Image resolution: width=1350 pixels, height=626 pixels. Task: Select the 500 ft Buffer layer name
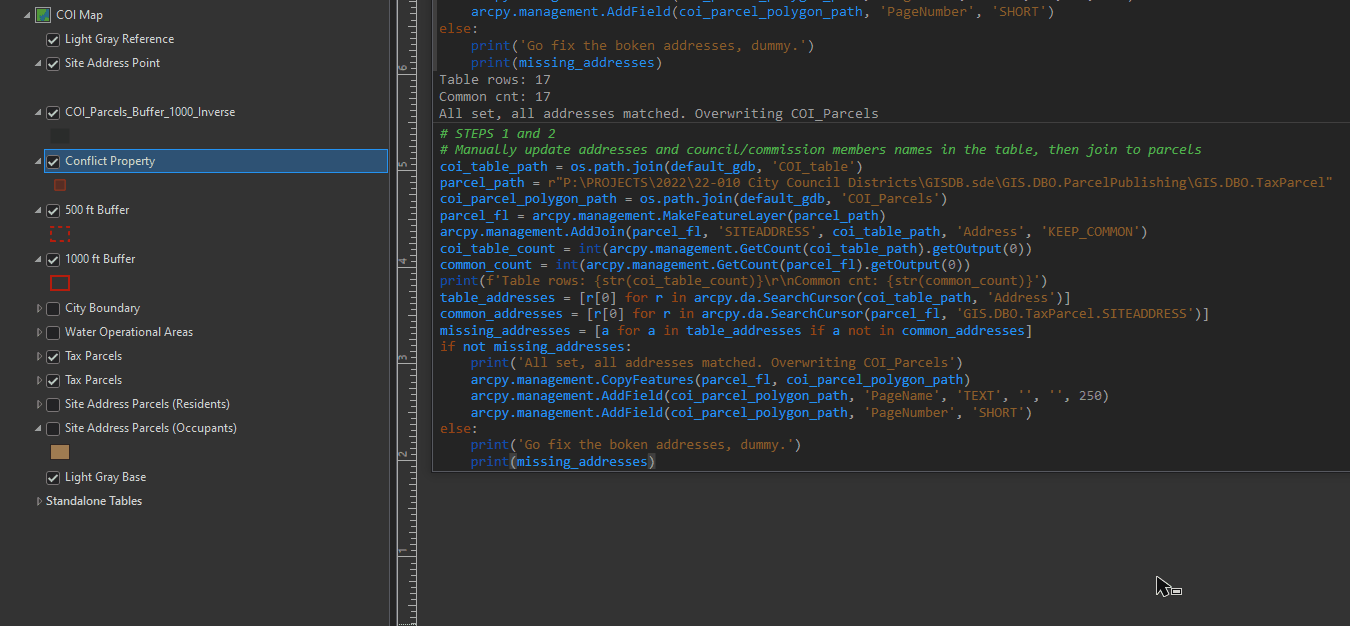point(98,211)
